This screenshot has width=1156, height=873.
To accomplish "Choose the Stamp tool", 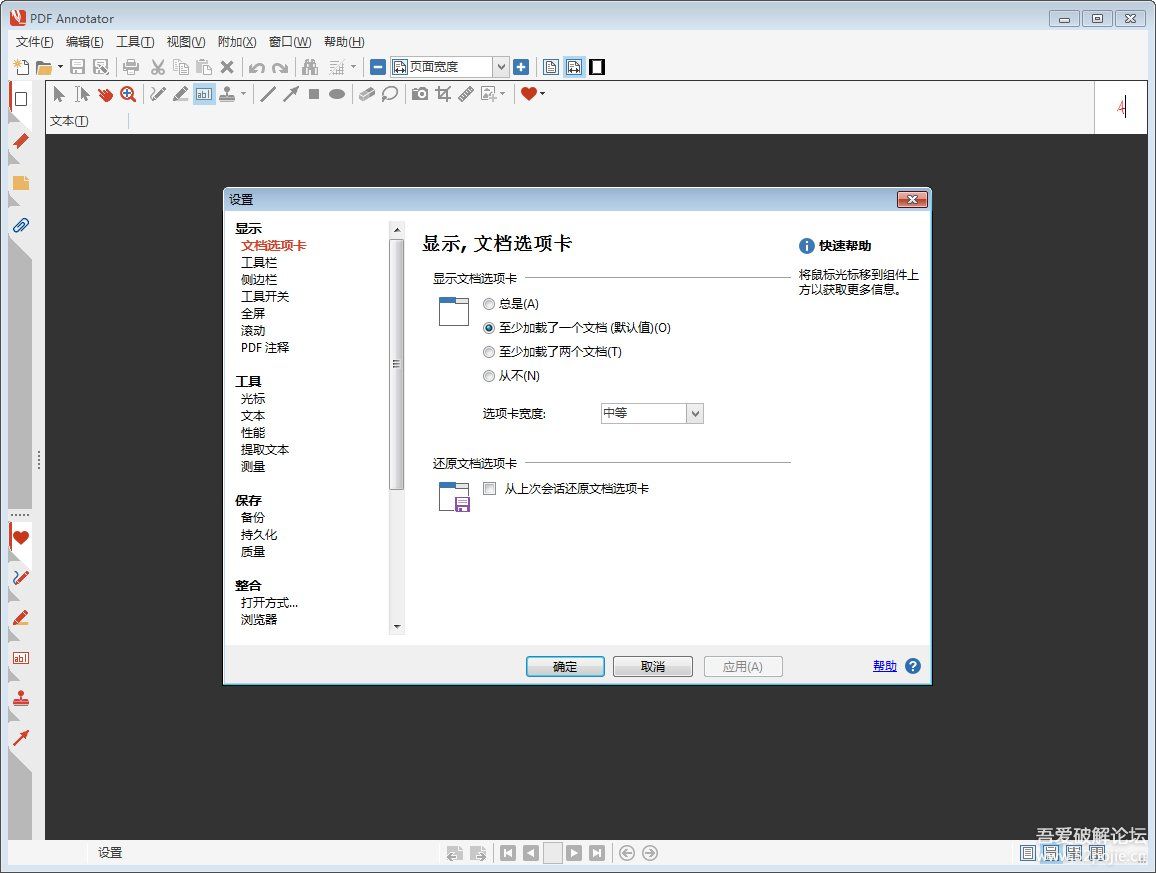I will pos(229,94).
